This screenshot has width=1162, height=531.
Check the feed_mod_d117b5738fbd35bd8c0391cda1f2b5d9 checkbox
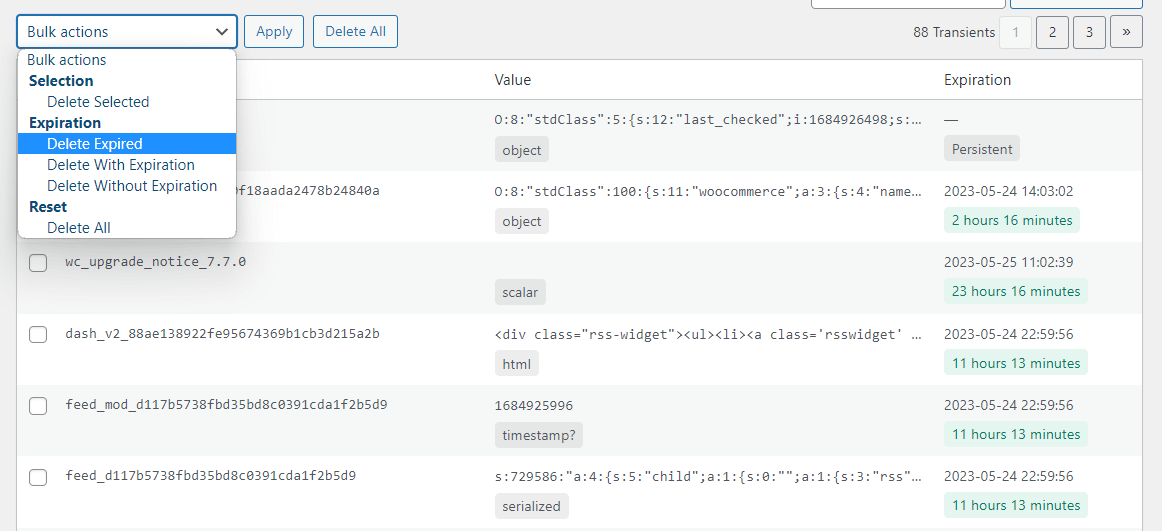(x=39, y=406)
